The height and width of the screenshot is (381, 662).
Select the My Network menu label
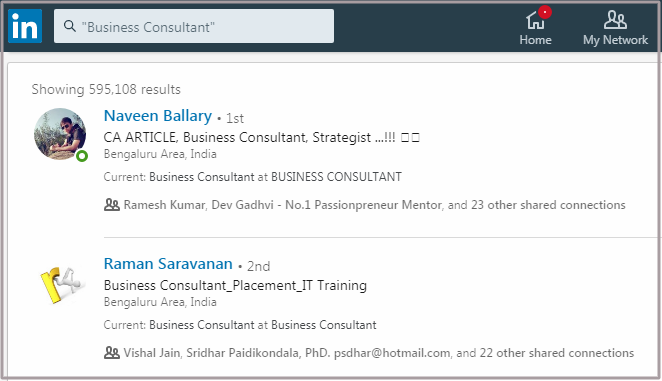(x=615, y=40)
